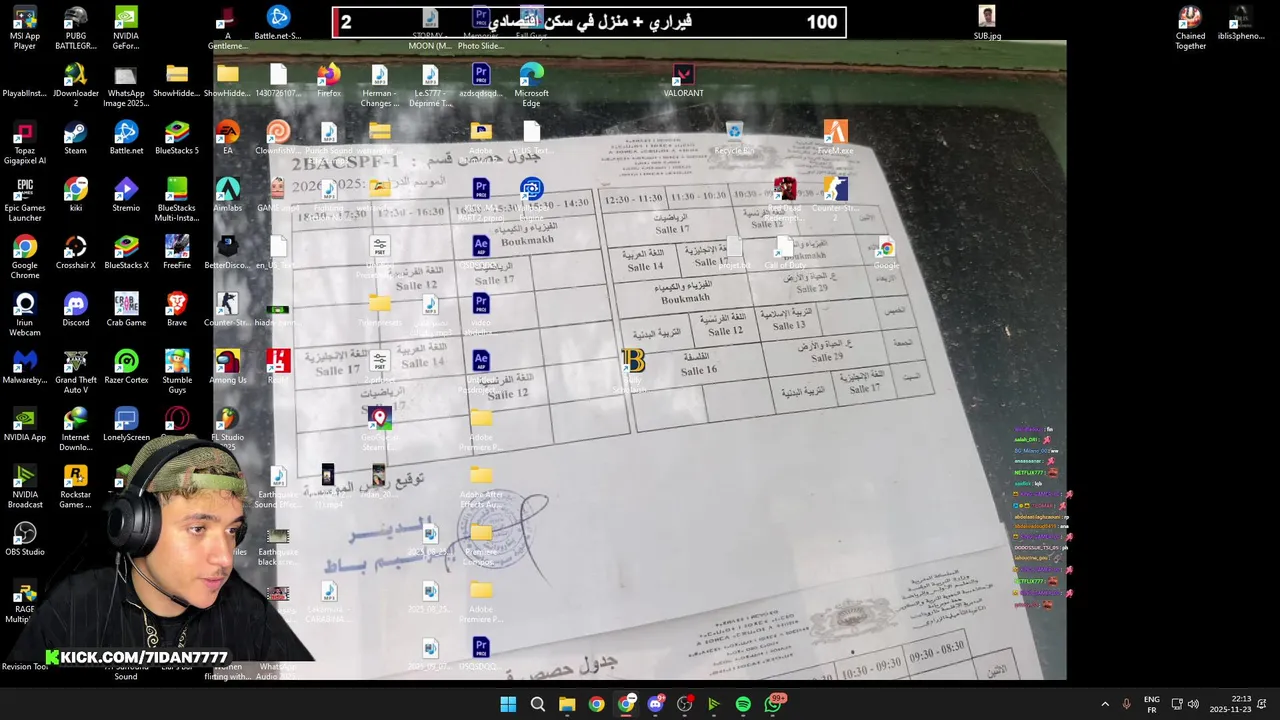1280x720 pixels.
Task: Open BlueStacks Multi-Instance Manager shortcut
Action: [x=177, y=200]
